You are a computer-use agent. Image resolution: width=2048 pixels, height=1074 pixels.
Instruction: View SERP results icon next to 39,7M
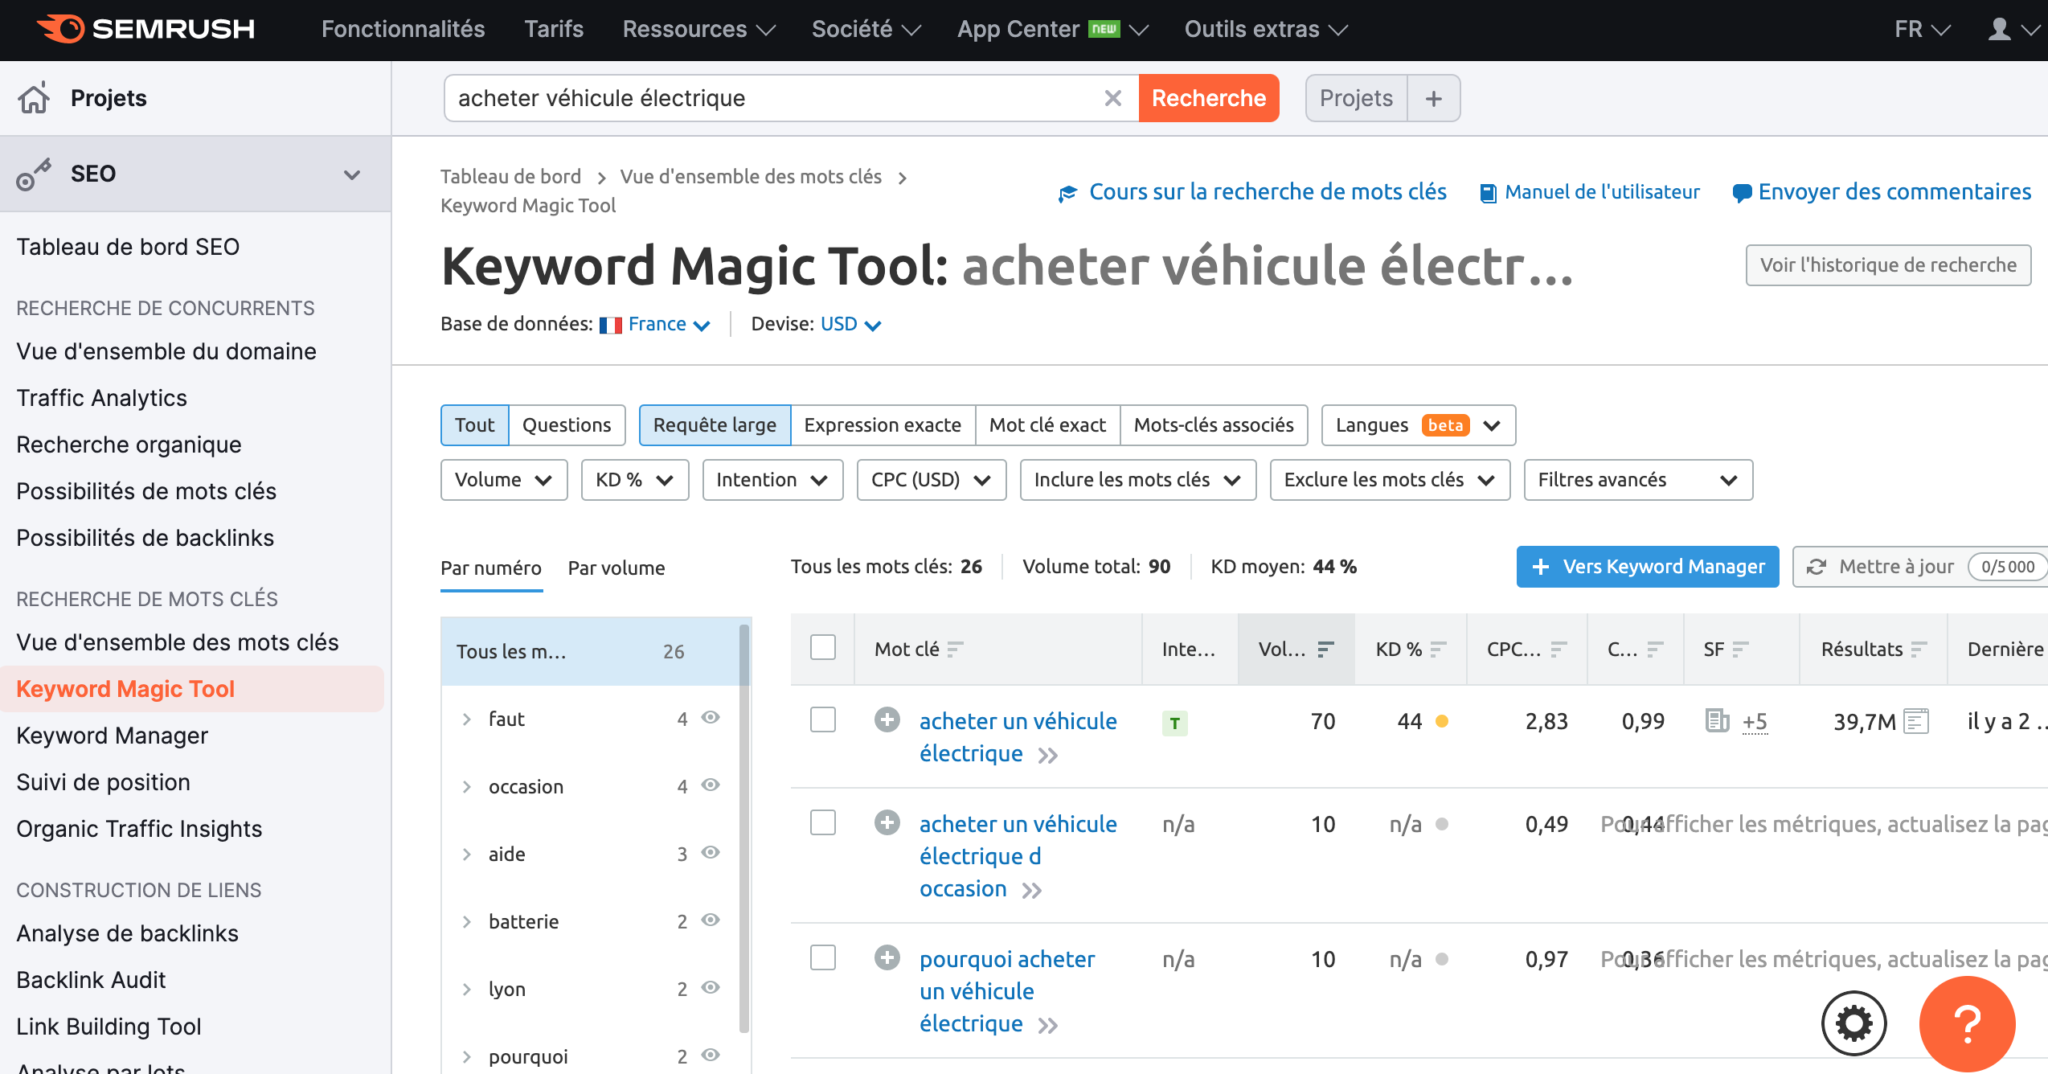tap(1916, 721)
